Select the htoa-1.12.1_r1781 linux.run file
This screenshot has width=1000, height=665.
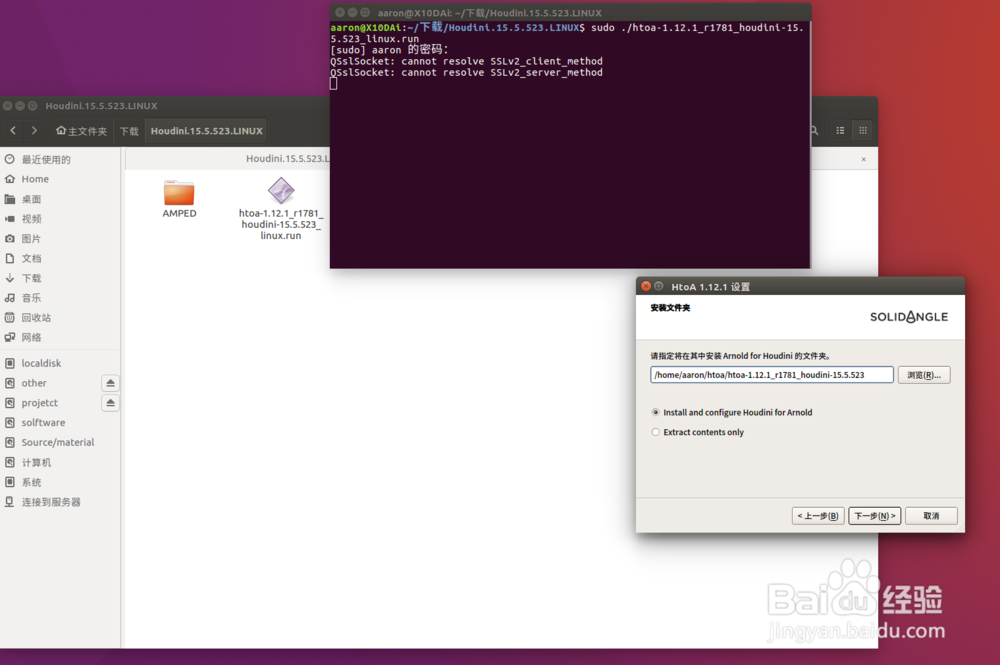point(281,208)
